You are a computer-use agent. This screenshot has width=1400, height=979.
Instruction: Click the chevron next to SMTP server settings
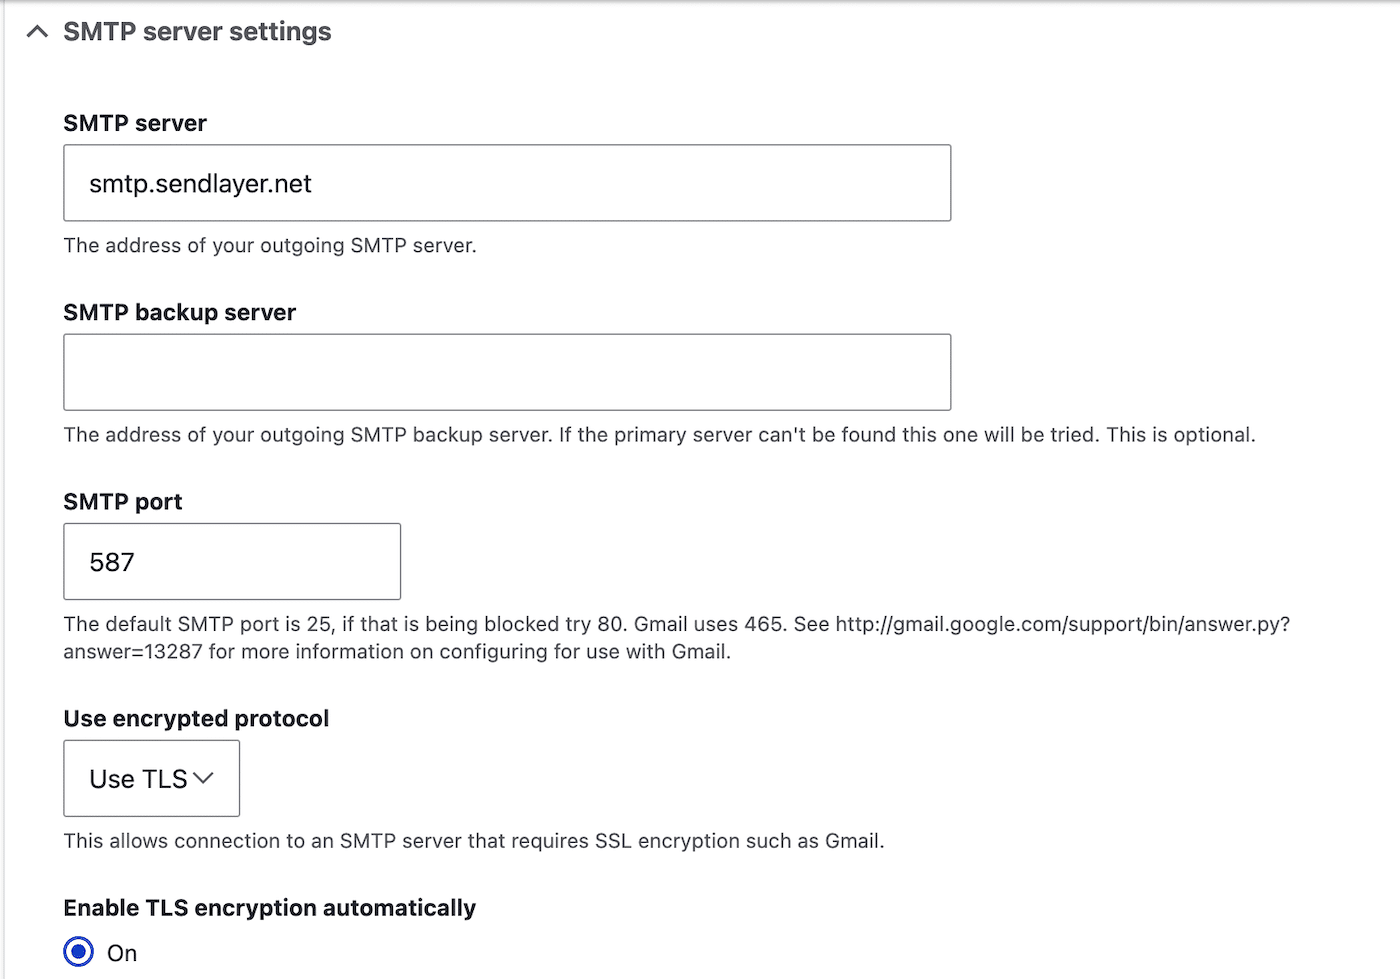click(37, 31)
